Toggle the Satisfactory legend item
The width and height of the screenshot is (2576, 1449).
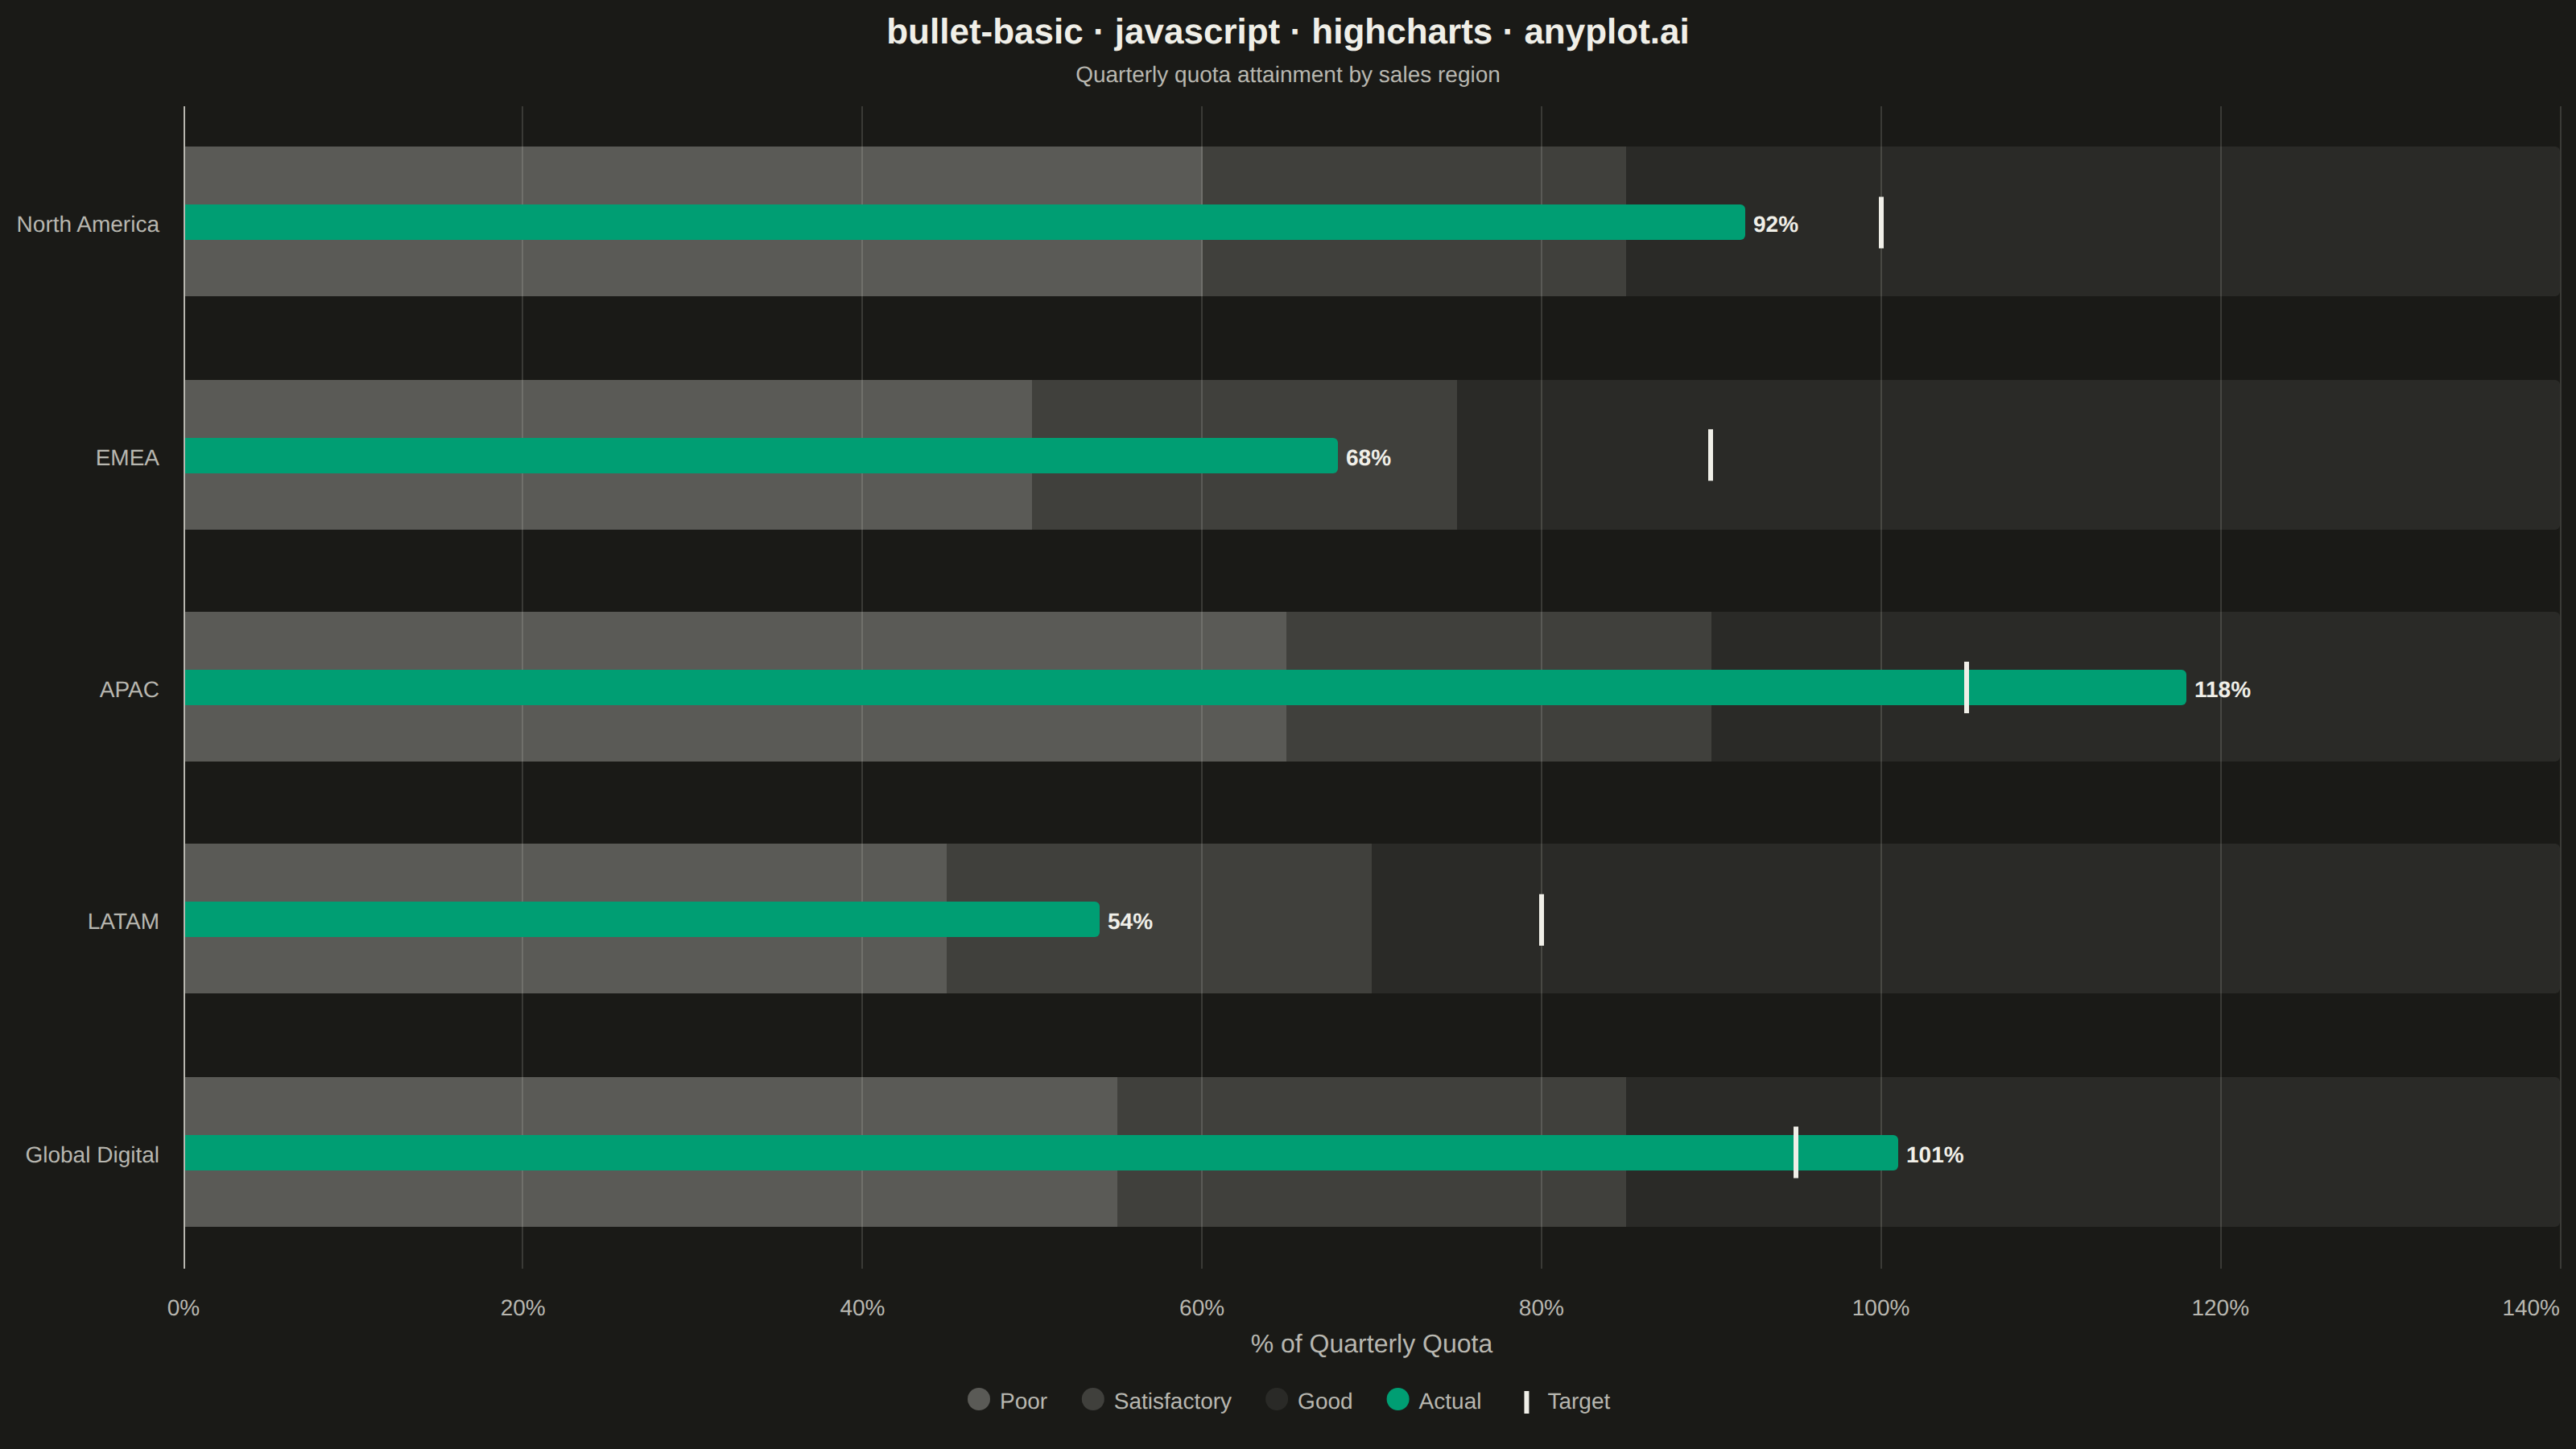click(x=1156, y=1401)
